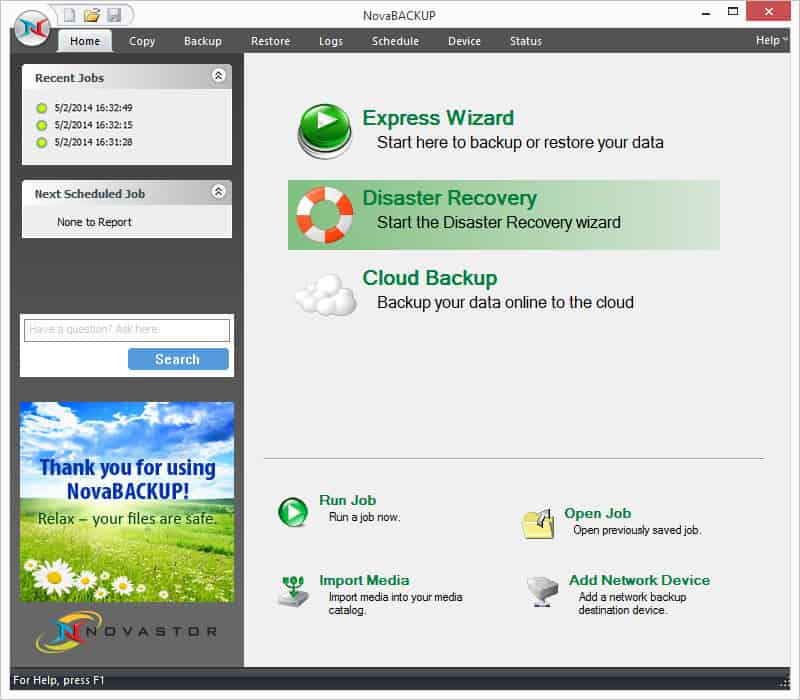Open the NovaBACKUP round logo application menu

coord(32,29)
